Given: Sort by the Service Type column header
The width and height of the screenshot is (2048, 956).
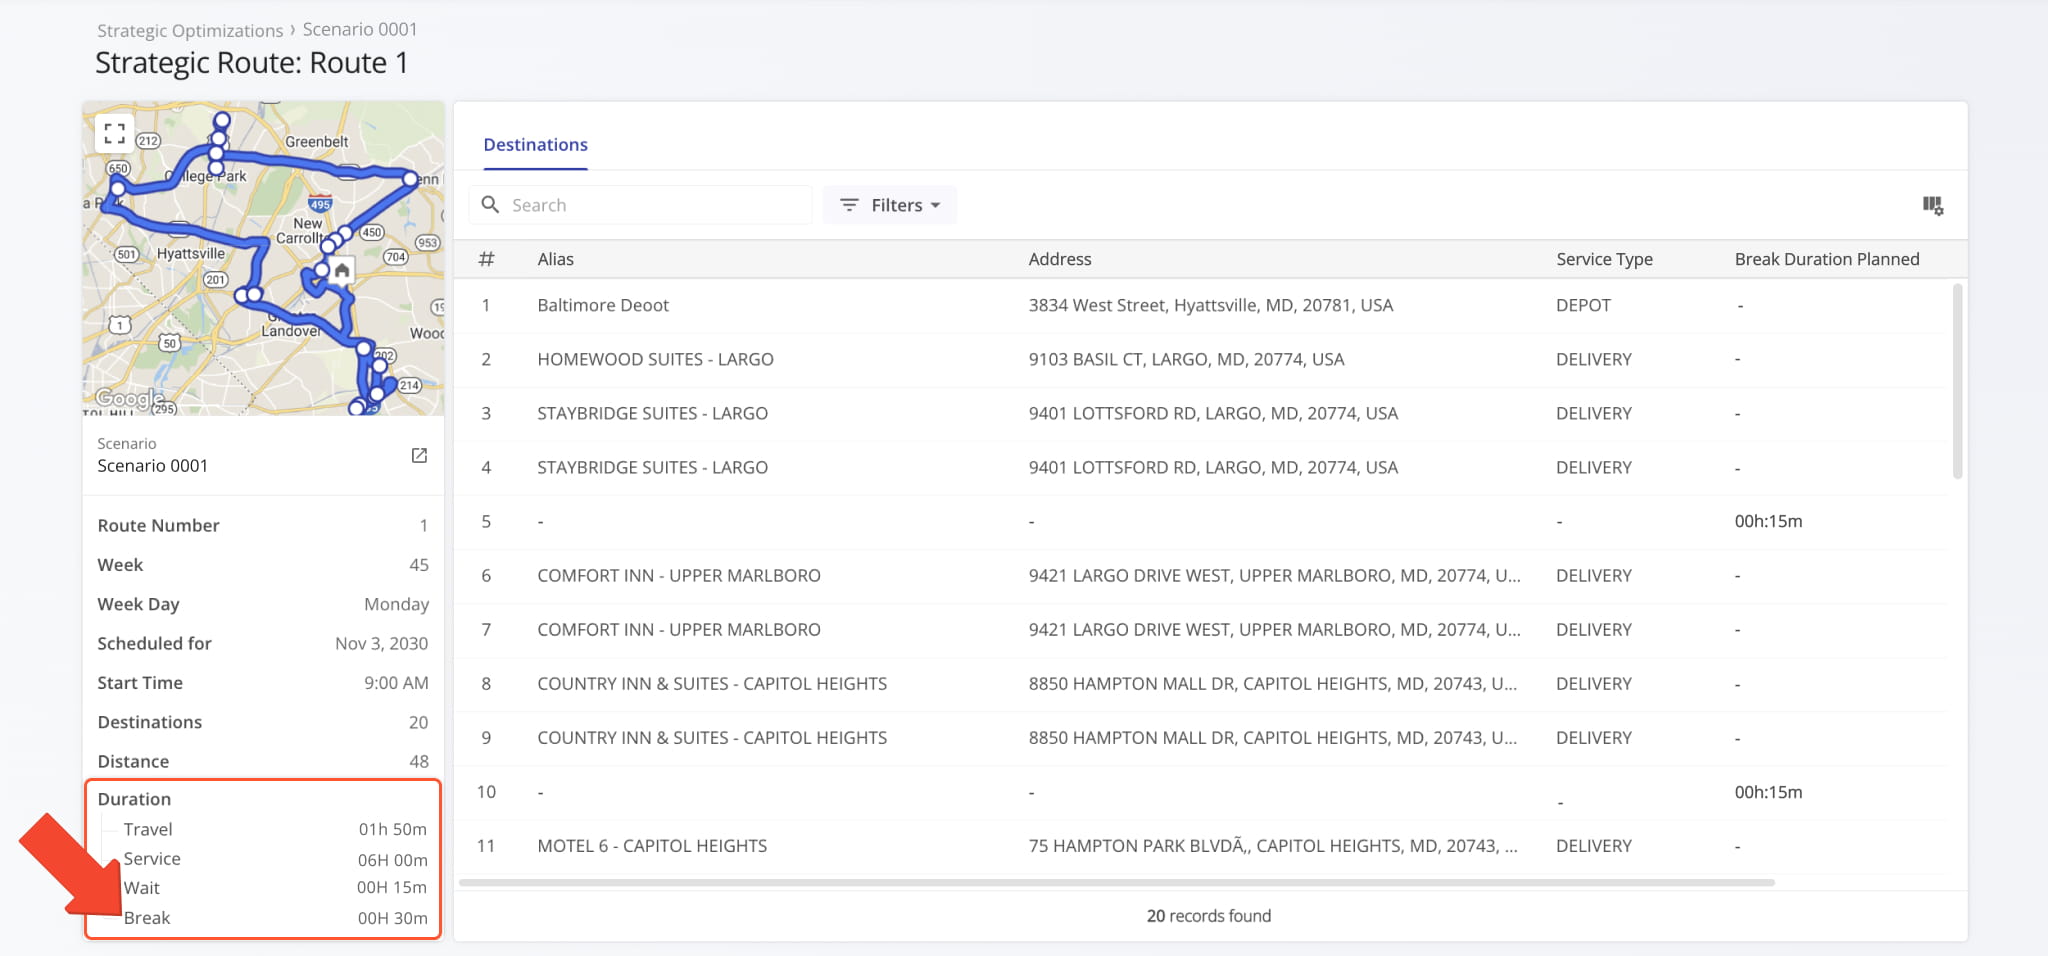Looking at the screenshot, I should (x=1604, y=259).
